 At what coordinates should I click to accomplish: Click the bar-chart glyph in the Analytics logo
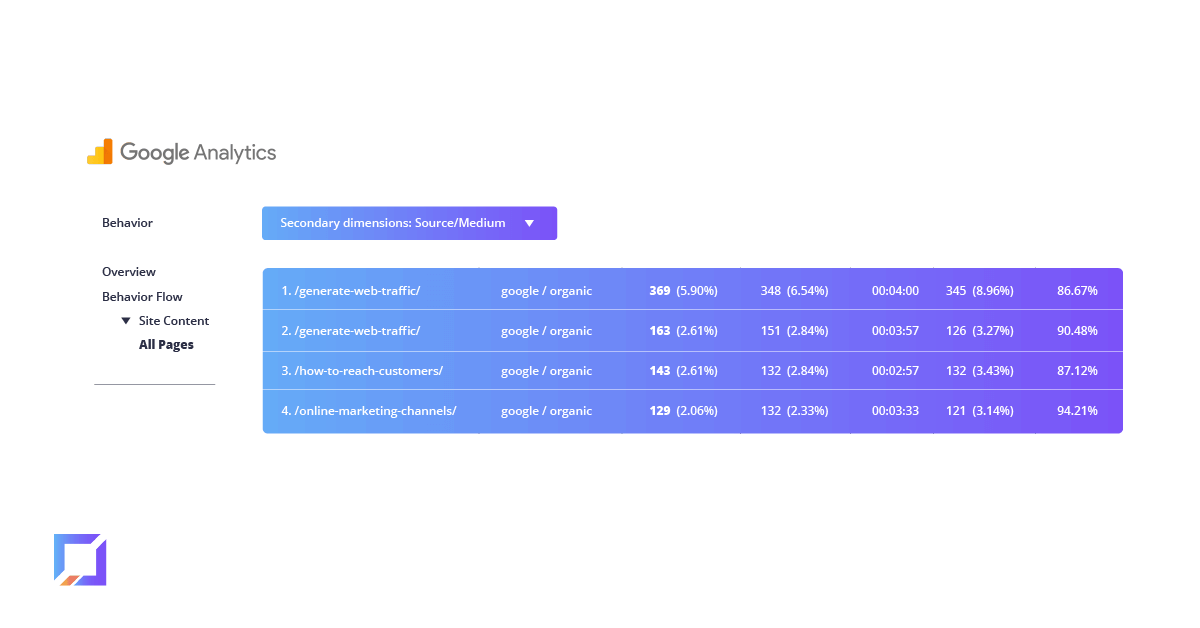click(x=100, y=151)
